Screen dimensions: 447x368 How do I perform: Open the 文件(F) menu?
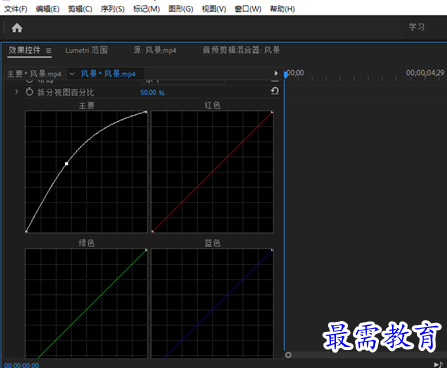pos(16,9)
